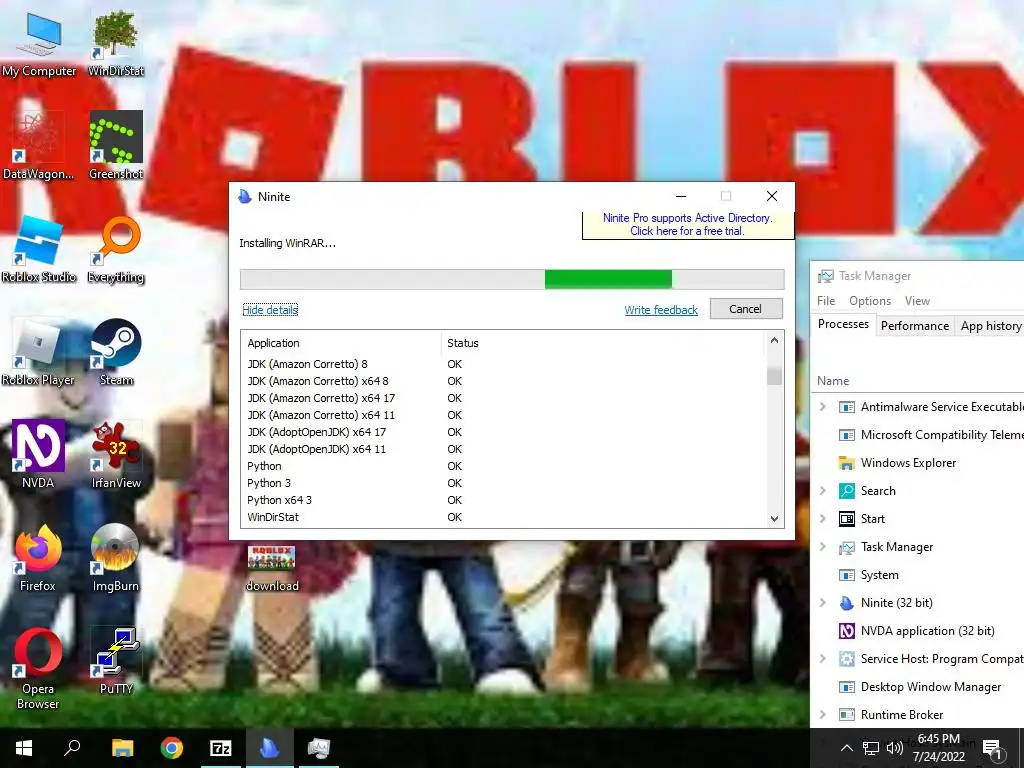Select NVDA application (32 bit) process
The width and height of the screenshot is (1024, 768).
(918, 631)
